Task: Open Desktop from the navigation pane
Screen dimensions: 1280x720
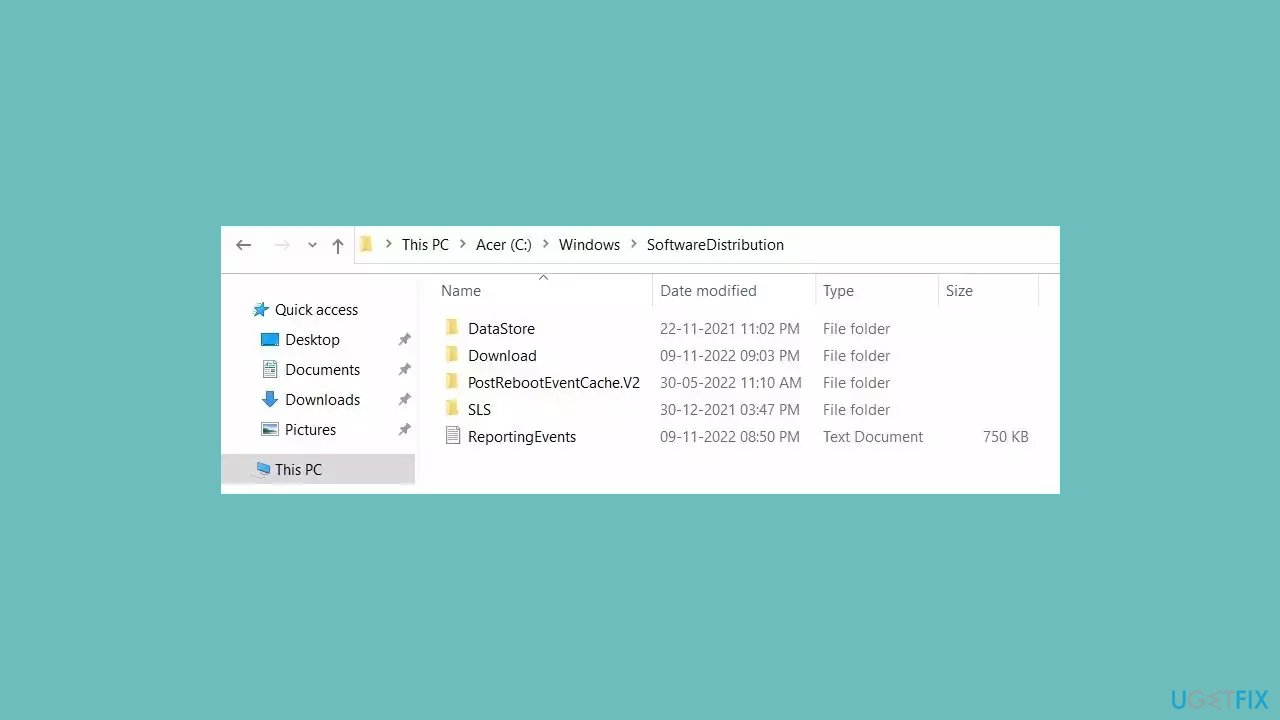Action: tap(312, 340)
